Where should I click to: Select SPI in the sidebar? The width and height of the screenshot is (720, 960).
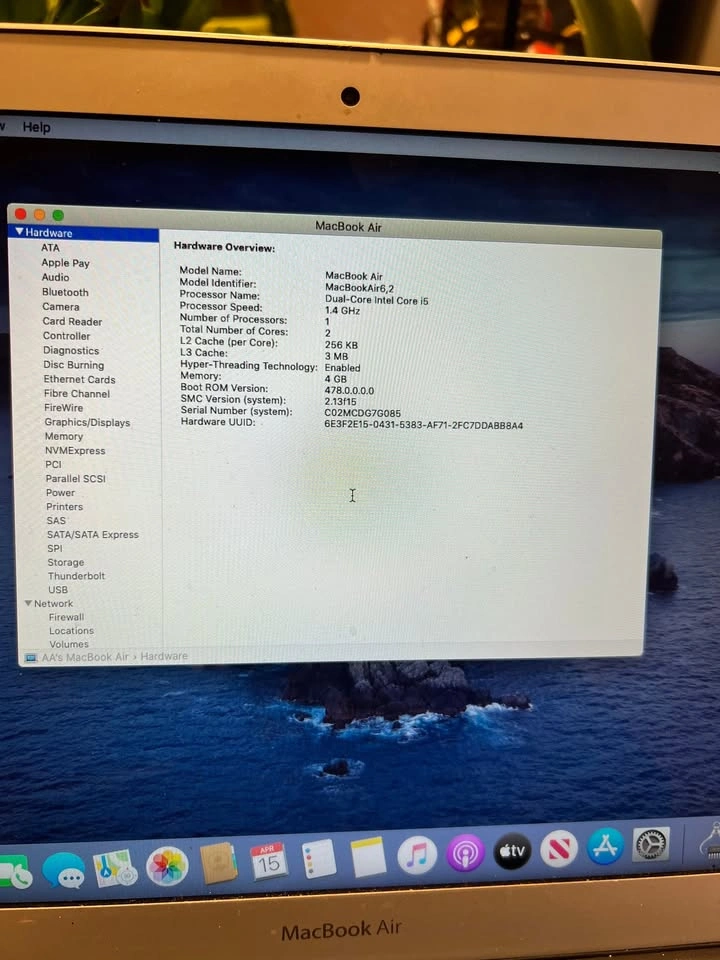tap(54, 549)
